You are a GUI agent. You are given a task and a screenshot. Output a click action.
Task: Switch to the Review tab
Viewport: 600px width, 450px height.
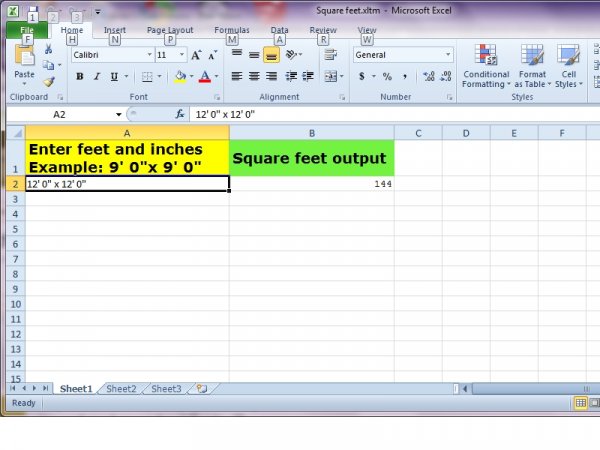(323, 30)
